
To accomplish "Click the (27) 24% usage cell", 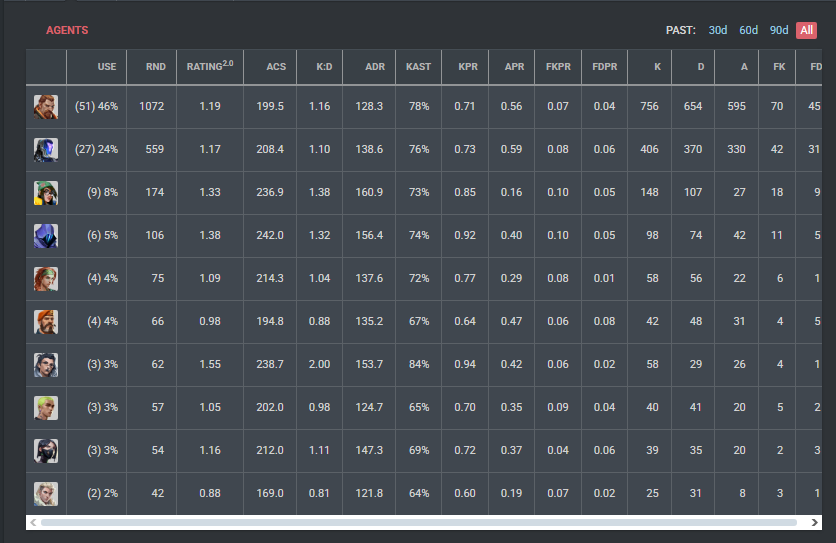I will click(x=97, y=149).
